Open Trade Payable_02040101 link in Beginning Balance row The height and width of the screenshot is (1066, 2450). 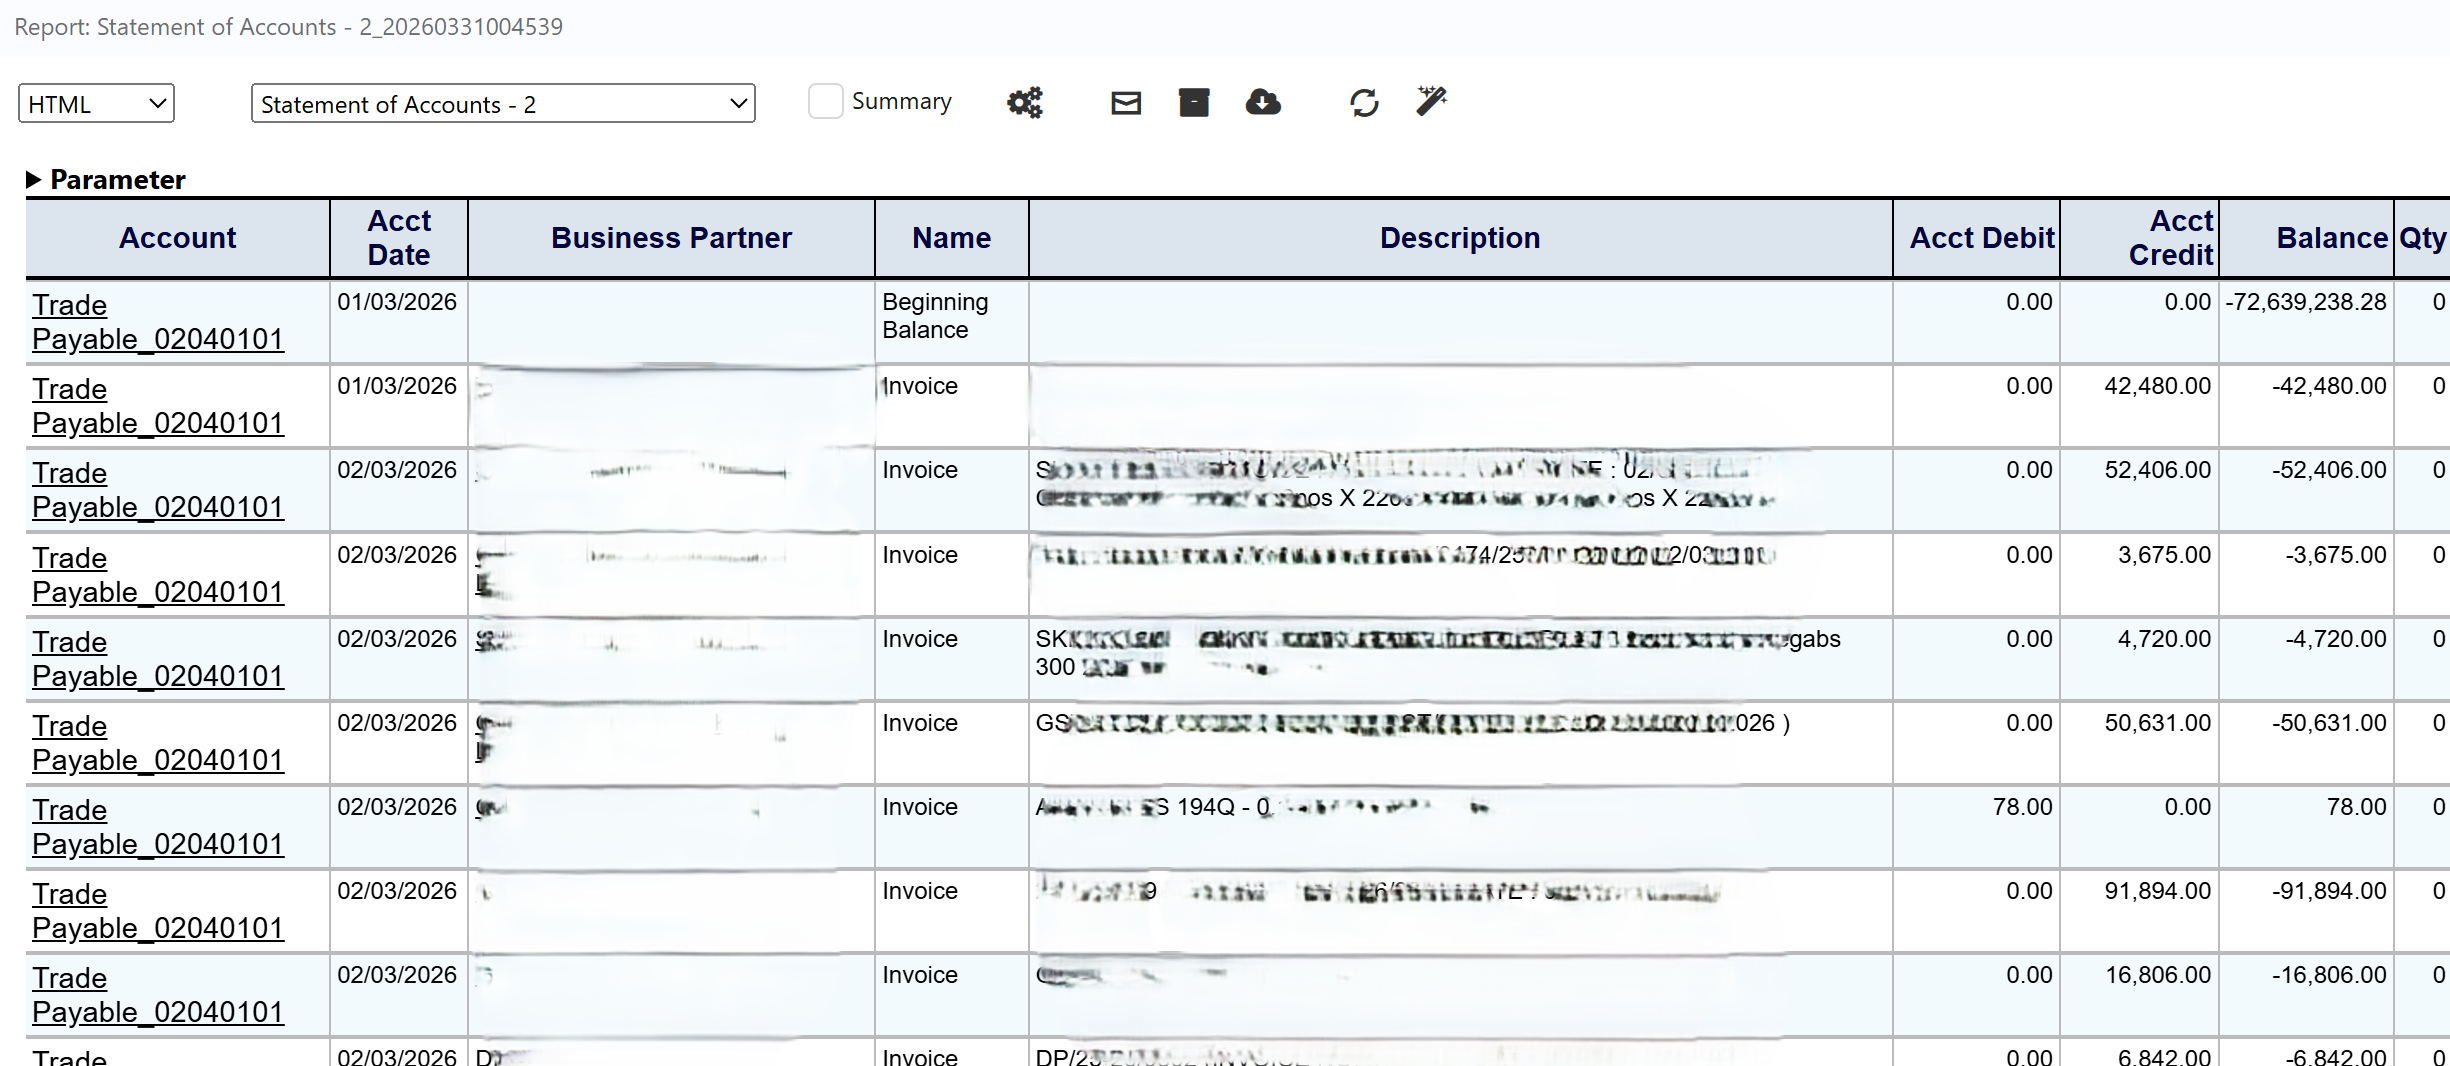pyautogui.click(x=157, y=321)
